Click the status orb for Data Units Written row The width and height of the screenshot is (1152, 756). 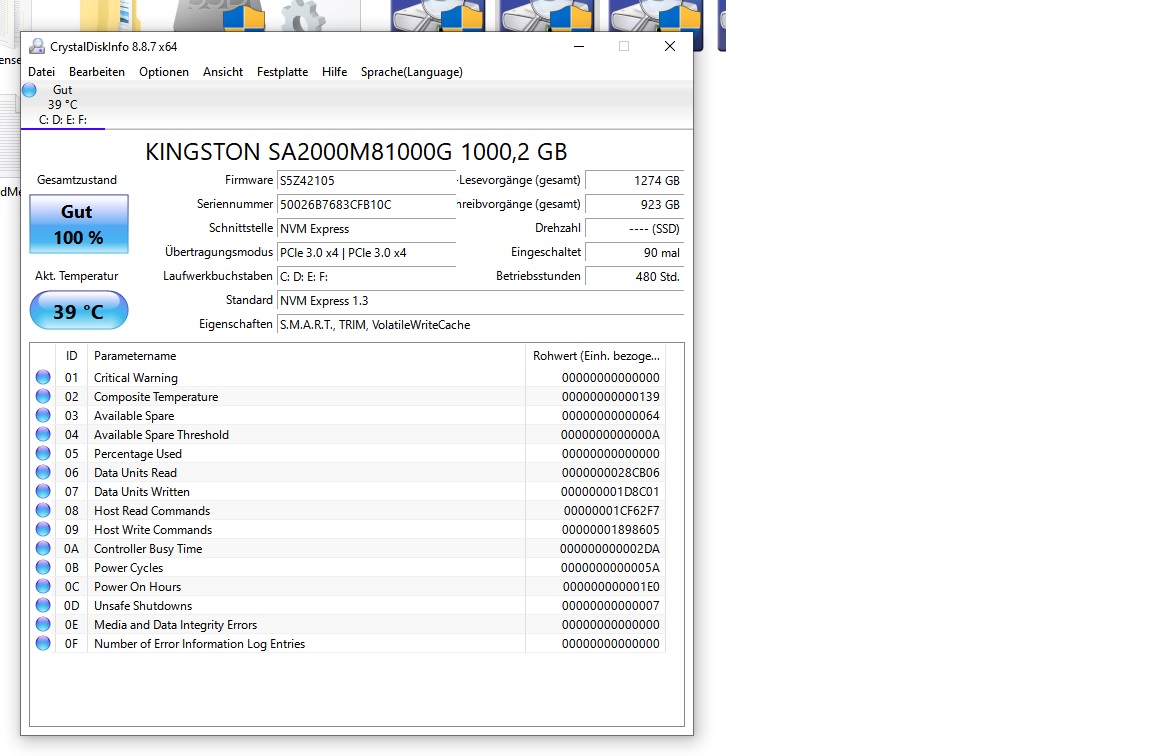tap(43, 492)
